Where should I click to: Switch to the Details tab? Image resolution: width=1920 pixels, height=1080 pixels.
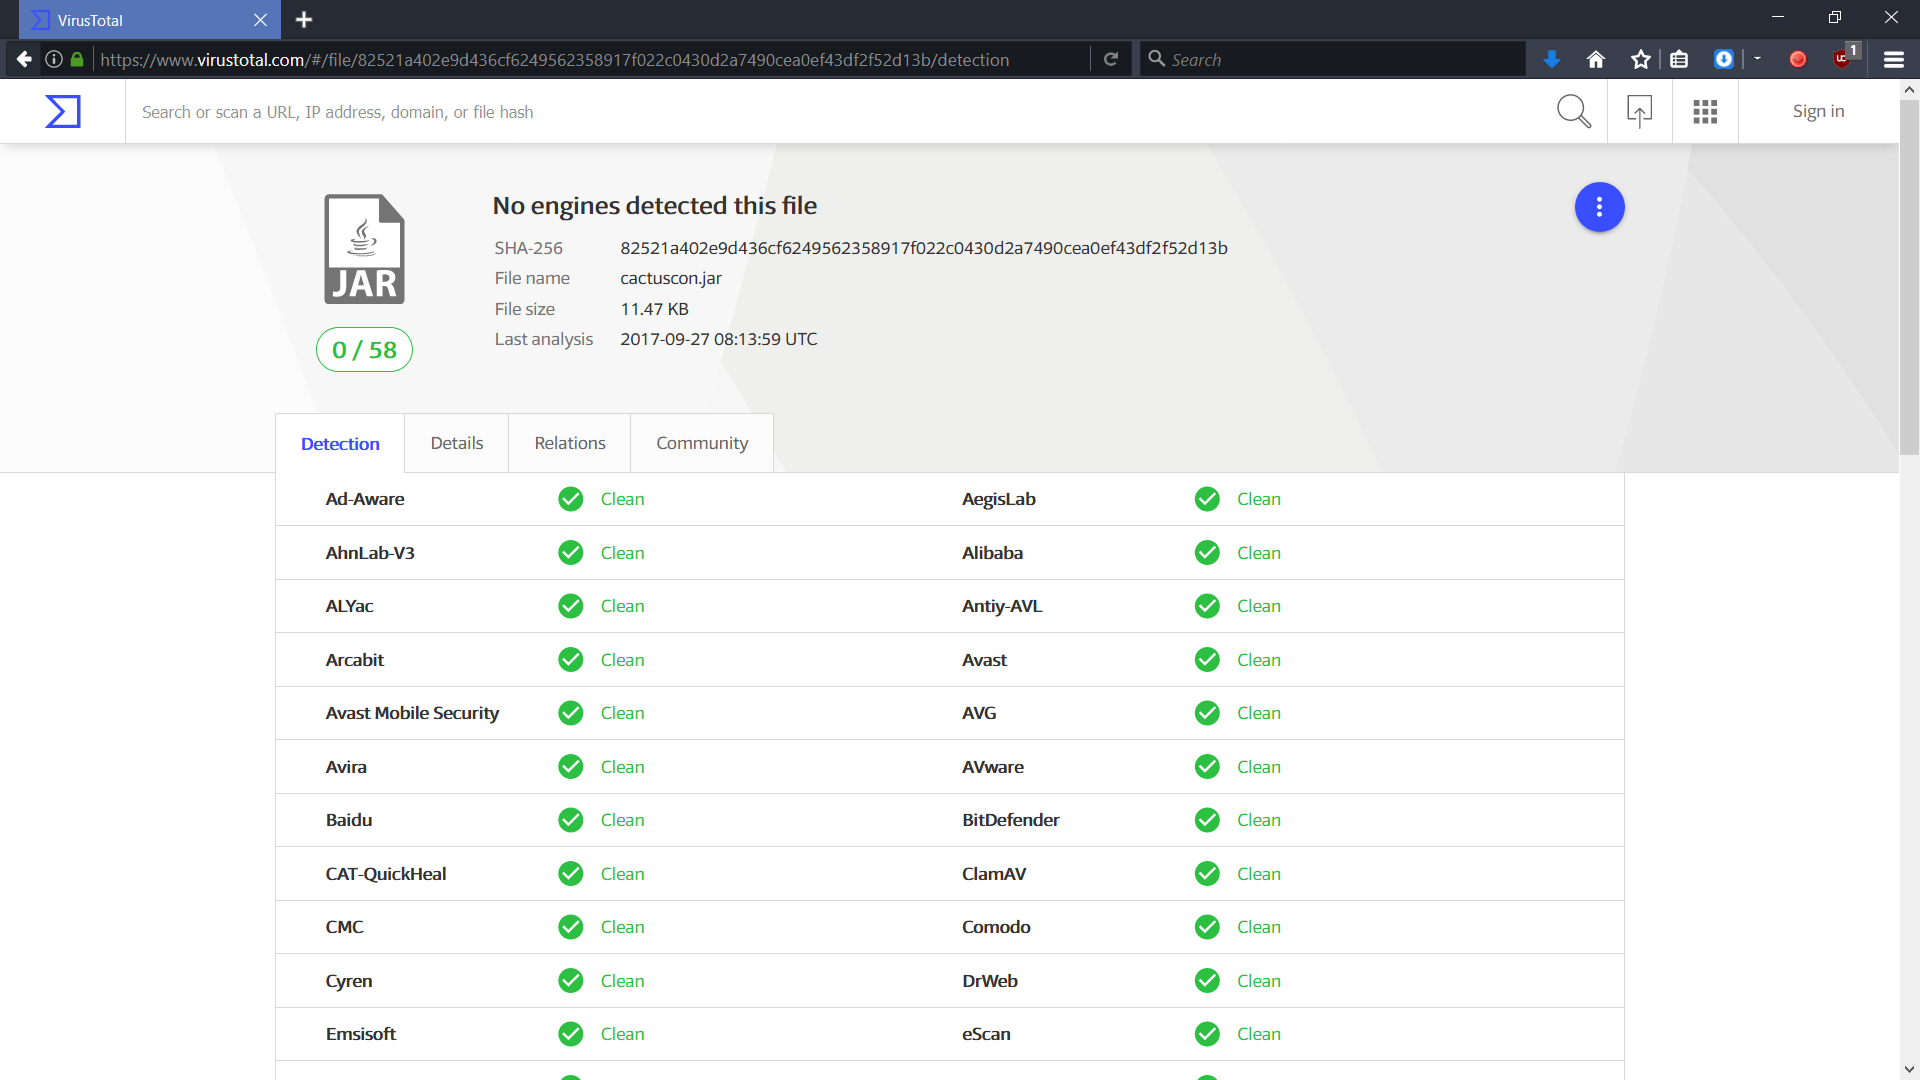pyautogui.click(x=456, y=443)
